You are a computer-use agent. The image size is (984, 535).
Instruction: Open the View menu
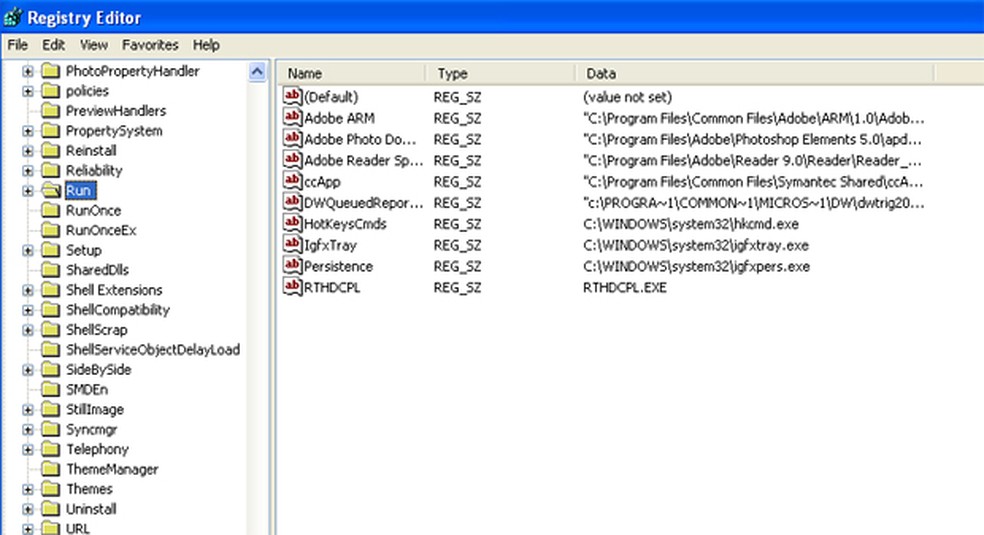pyautogui.click(x=94, y=45)
